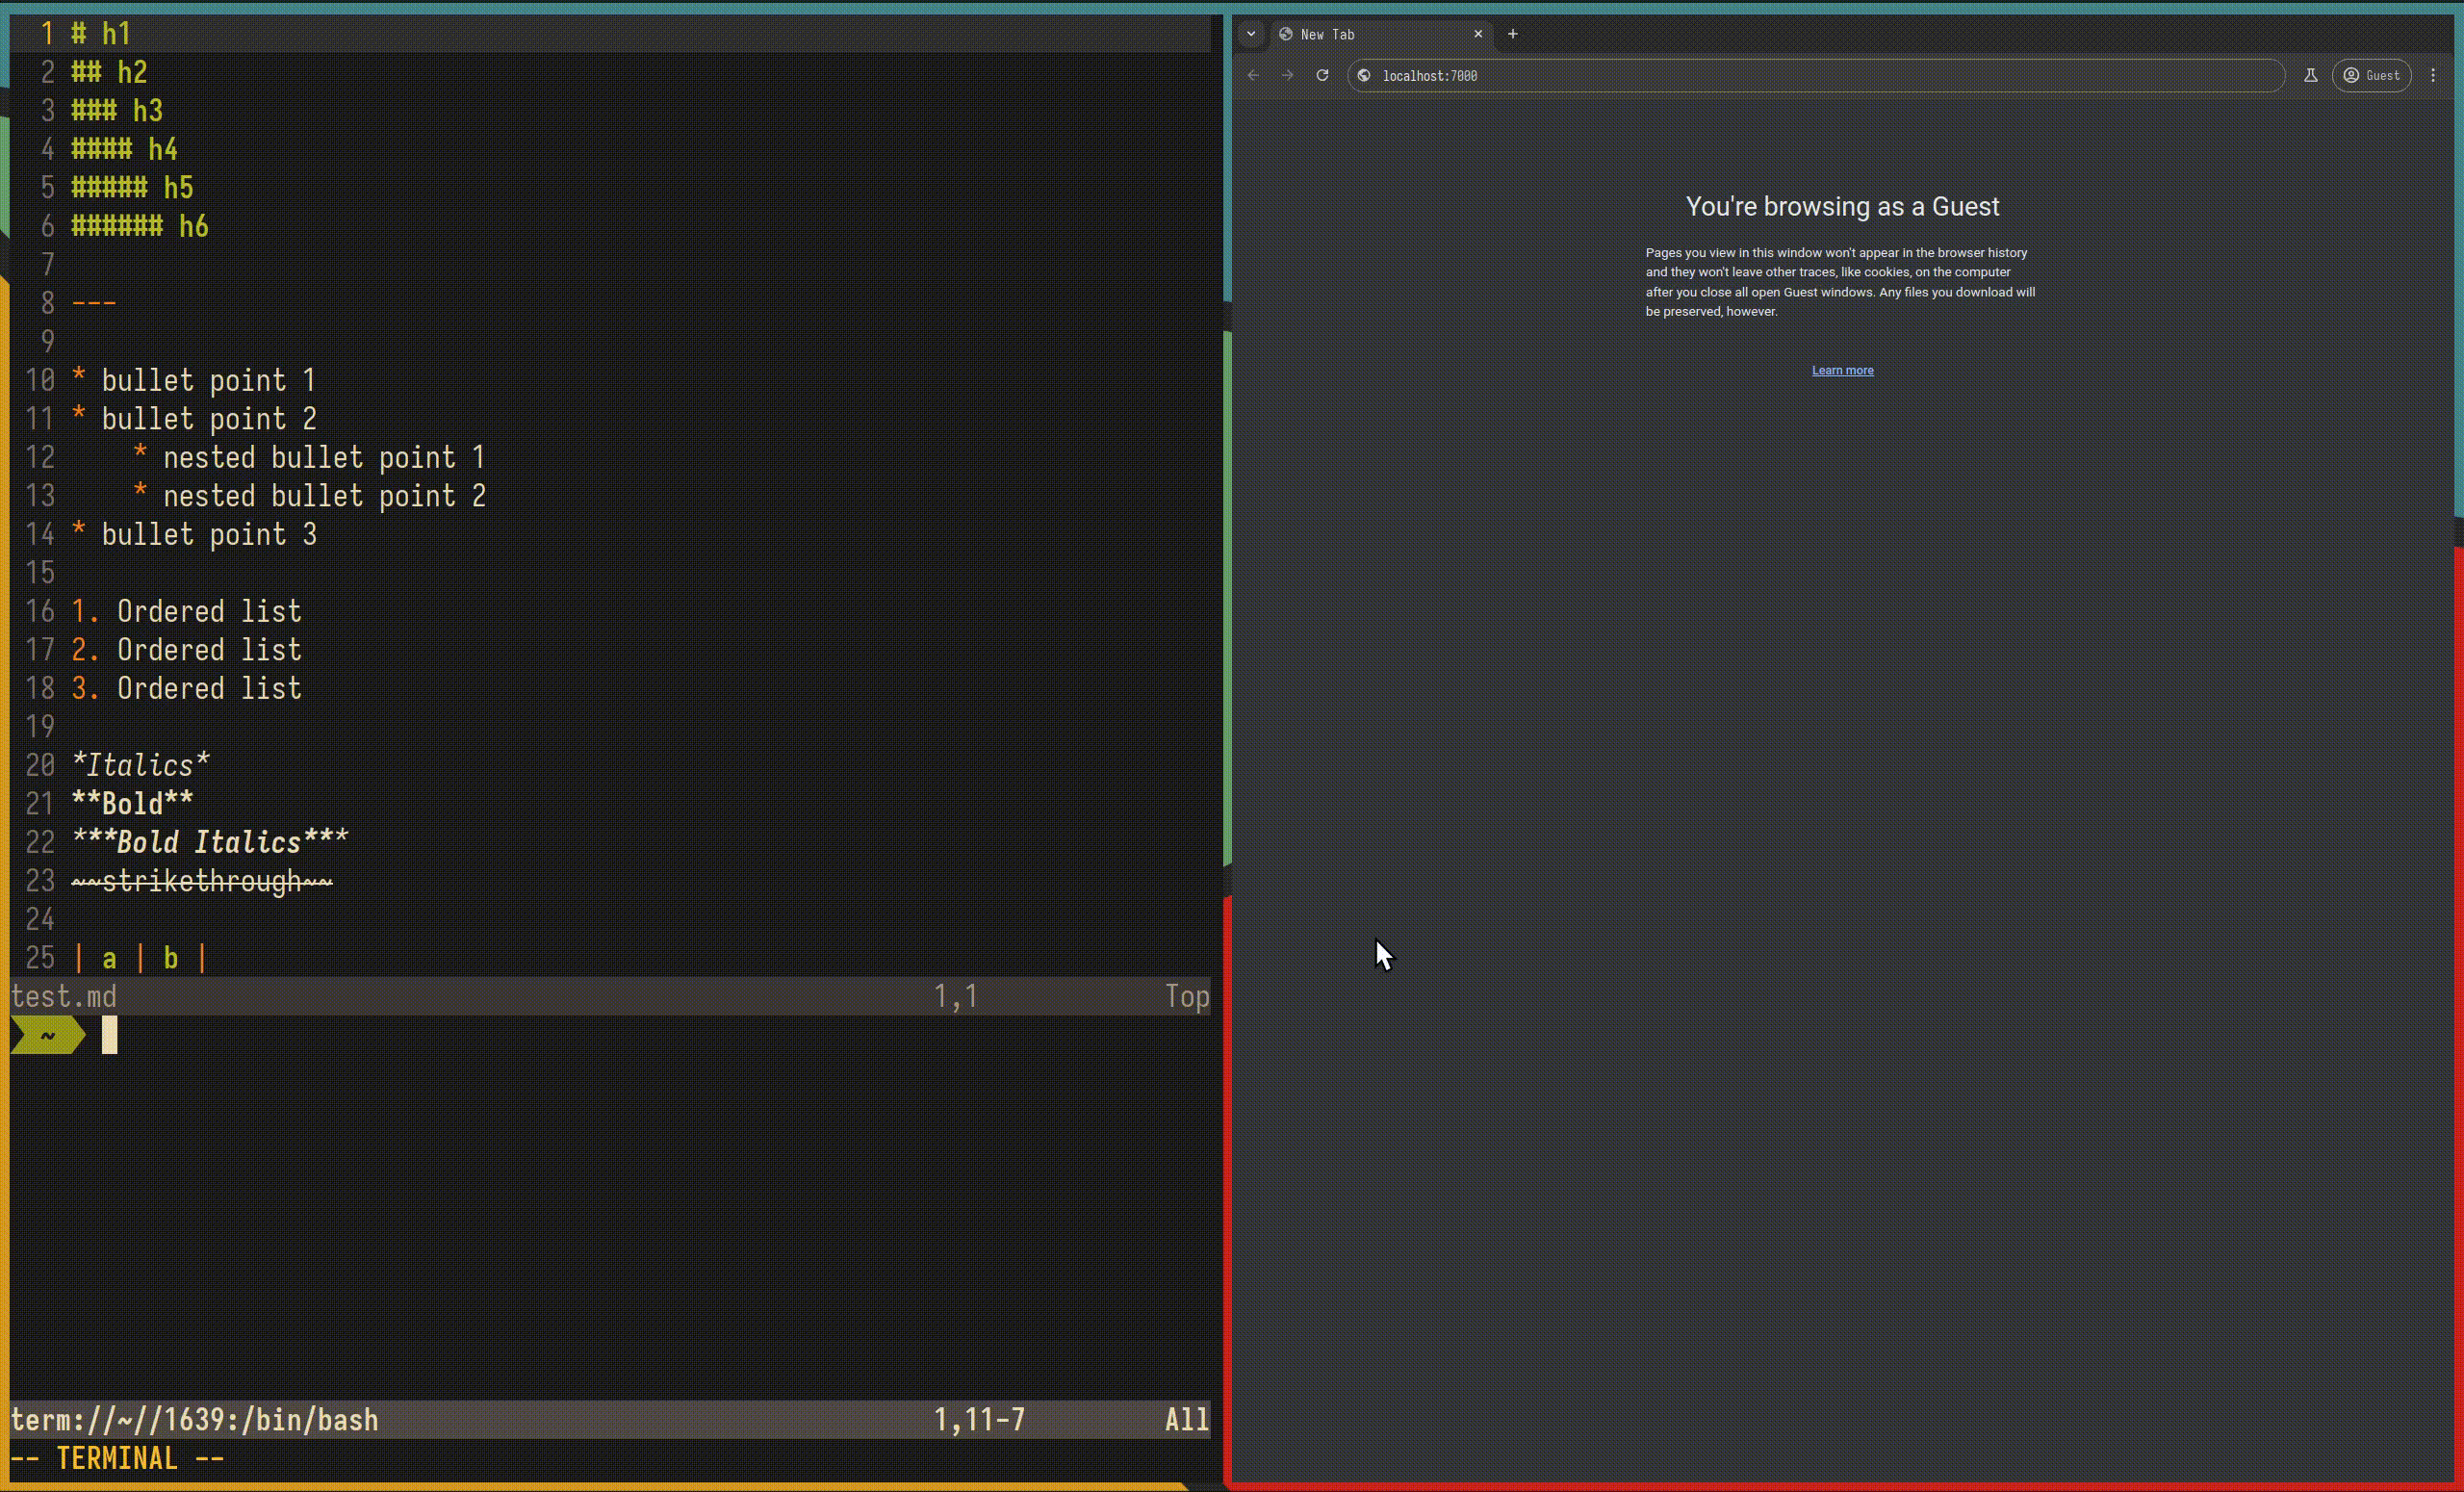Click the '| a | b |' table row

tap(140, 958)
